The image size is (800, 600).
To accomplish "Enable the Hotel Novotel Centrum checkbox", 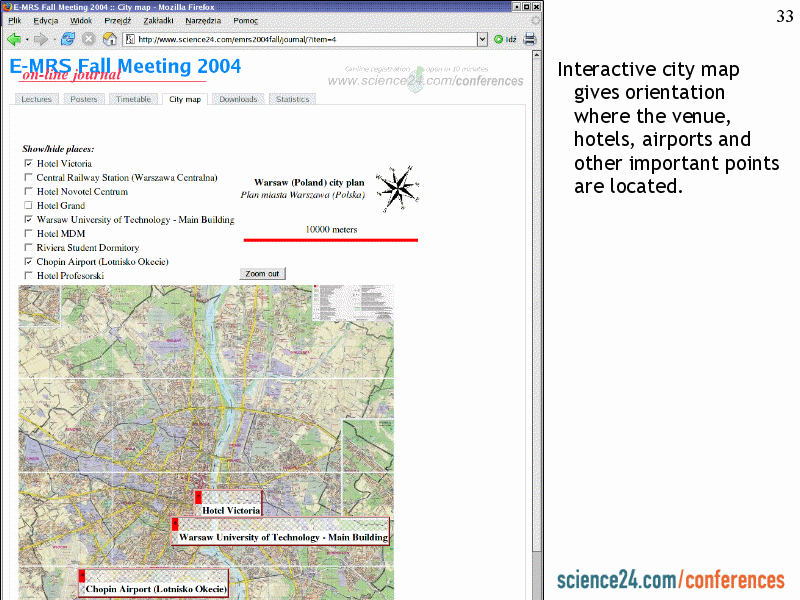I will (x=28, y=191).
